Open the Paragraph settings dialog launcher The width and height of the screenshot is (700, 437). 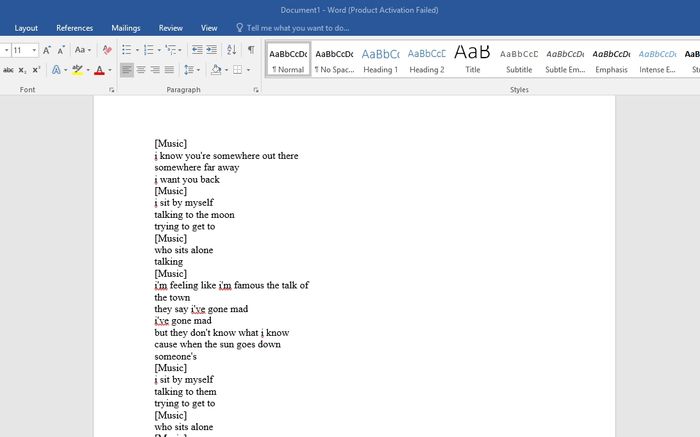[x=256, y=90]
